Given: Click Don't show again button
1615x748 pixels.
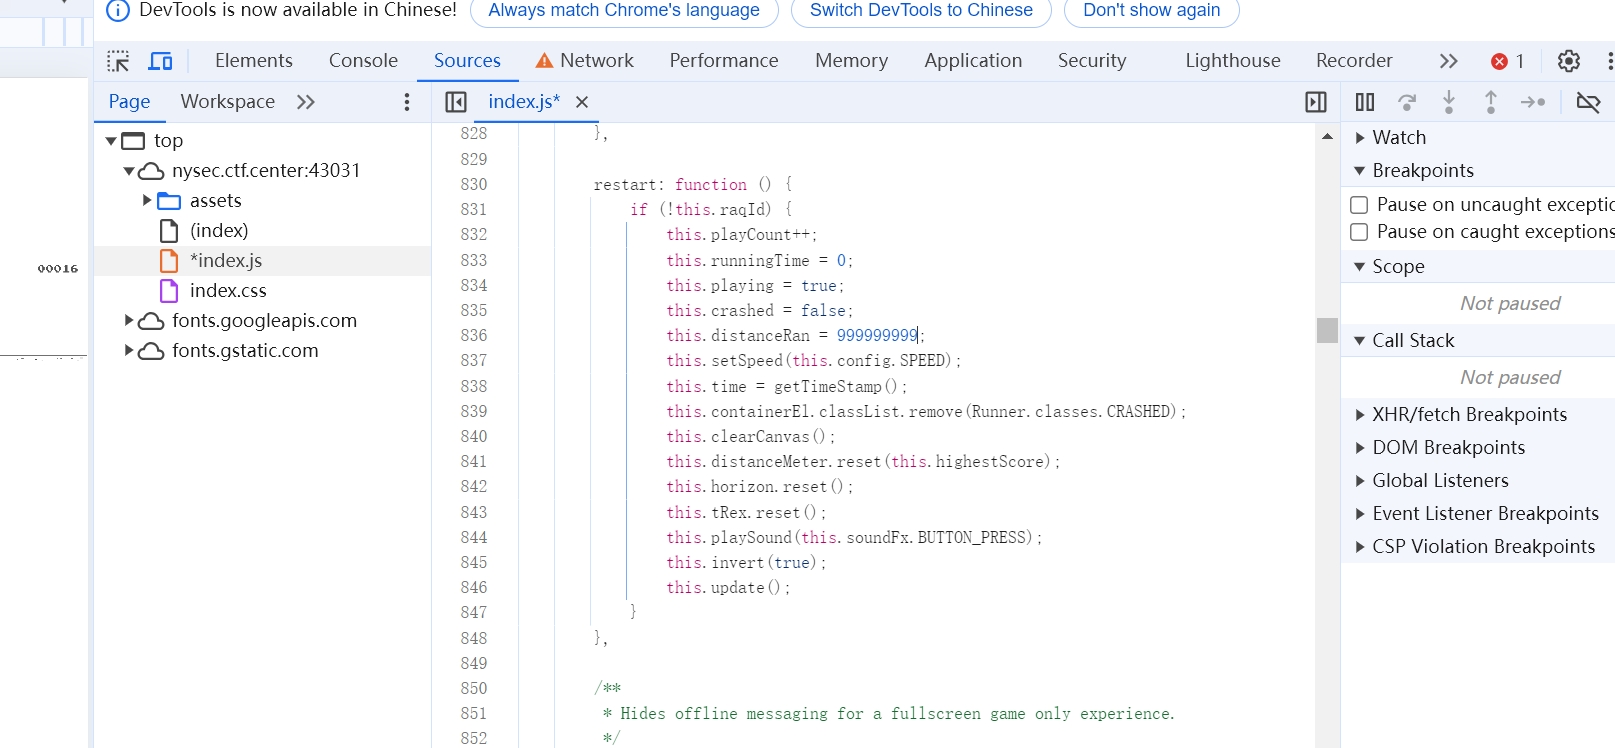Looking at the screenshot, I should coord(1151,11).
